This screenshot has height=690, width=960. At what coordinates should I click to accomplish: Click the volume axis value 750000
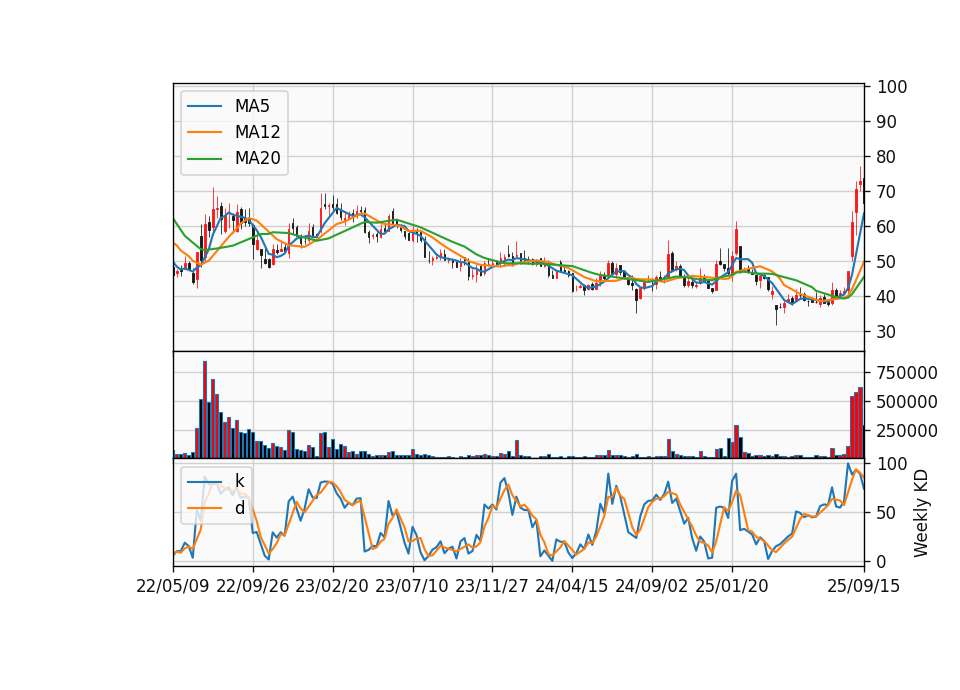tap(907, 373)
